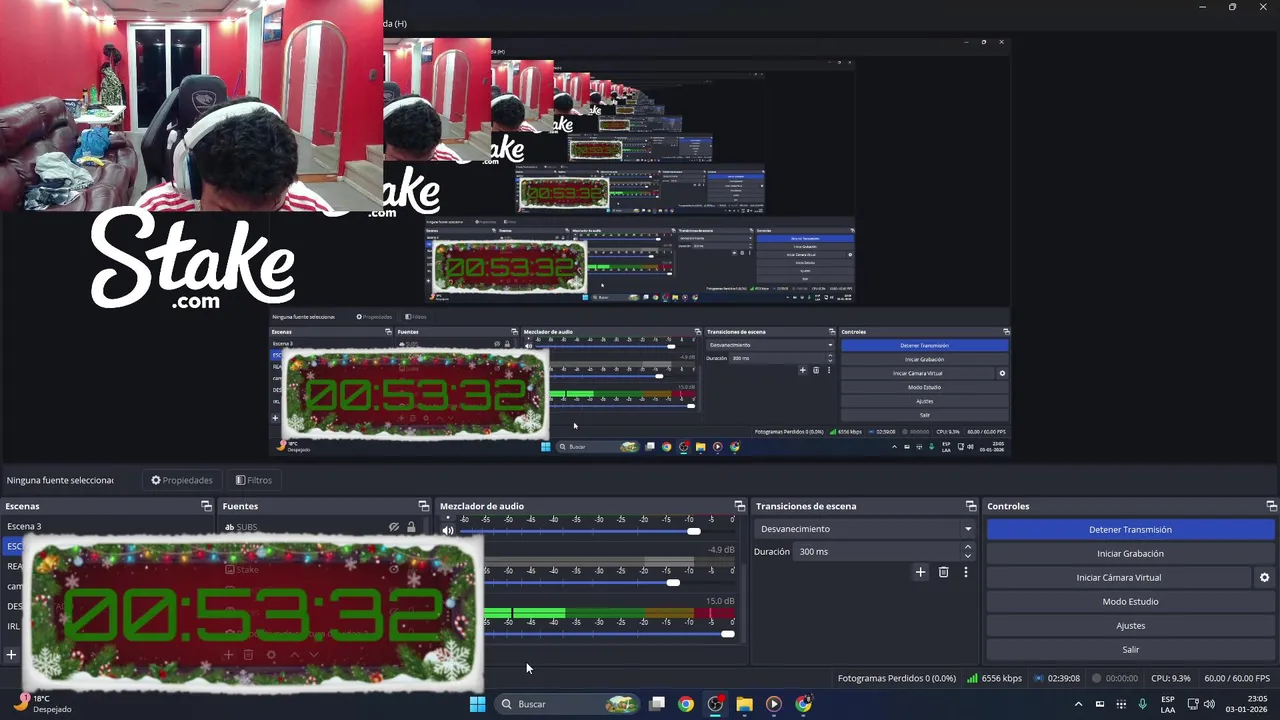Click the Buscar taskbar search box
The width and height of the screenshot is (1280, 720).
pos(566,704)
